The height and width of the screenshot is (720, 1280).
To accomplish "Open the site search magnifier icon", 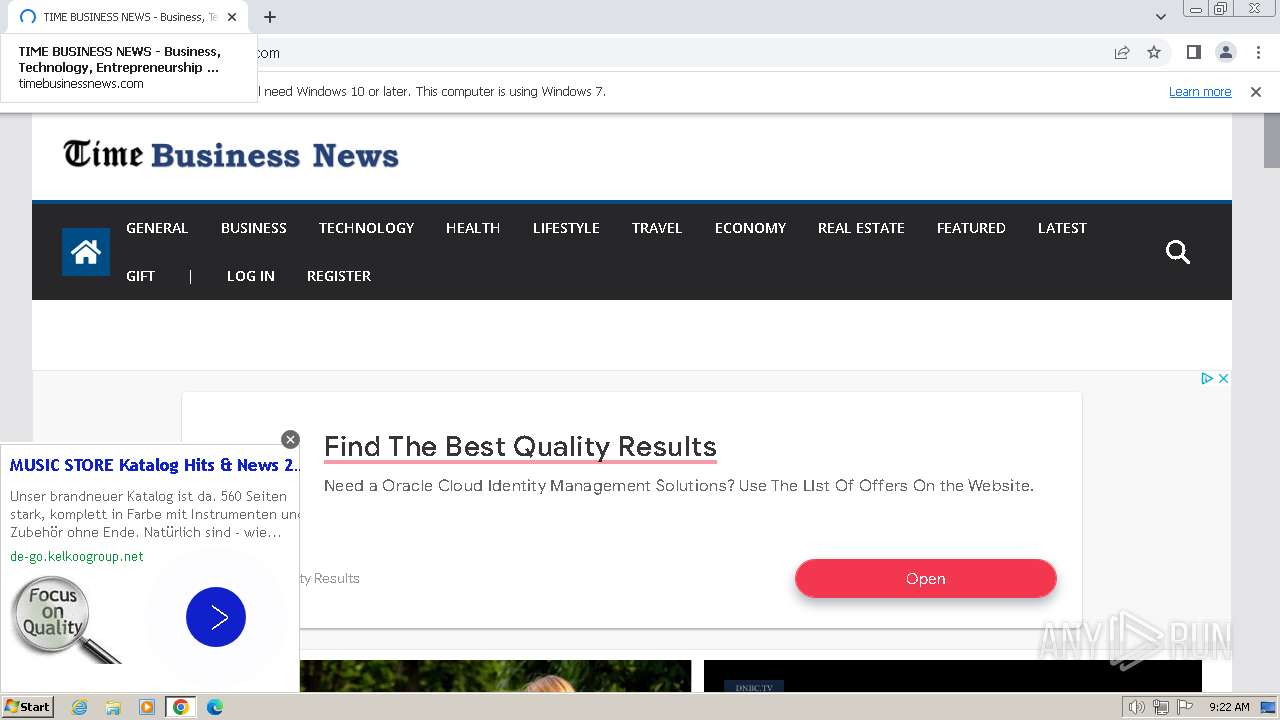I will (1178, 252).
